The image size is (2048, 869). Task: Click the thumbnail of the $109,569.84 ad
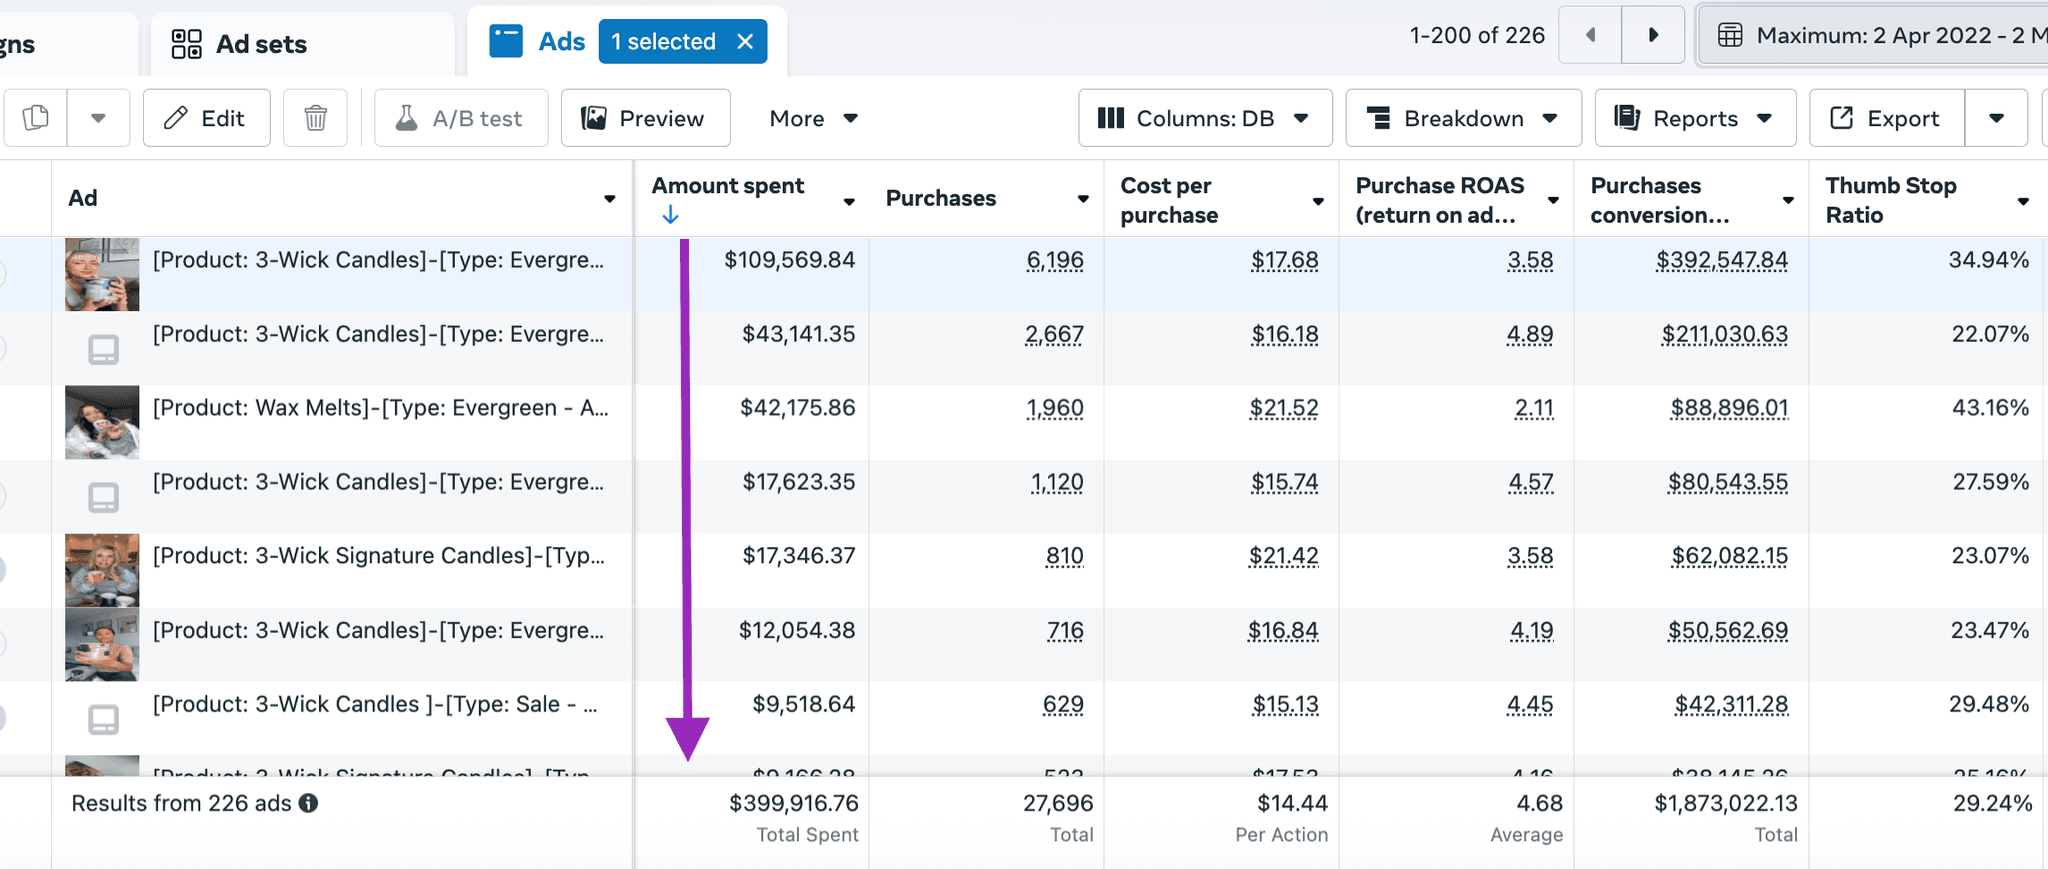tap(102, 274)
